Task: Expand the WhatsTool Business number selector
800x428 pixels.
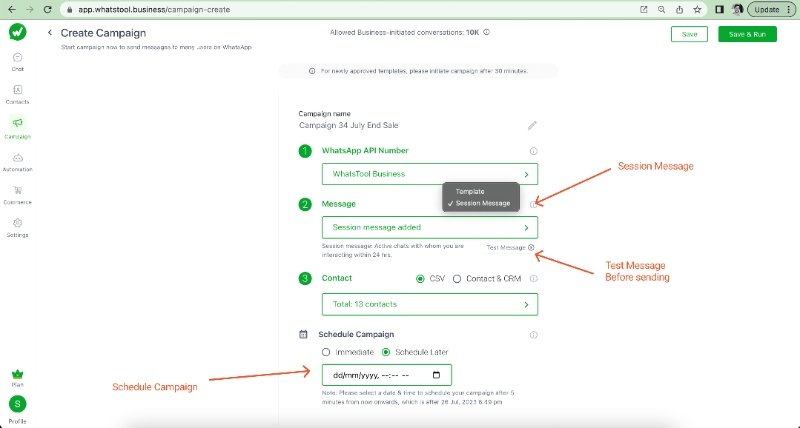Action: coord(429,174)
